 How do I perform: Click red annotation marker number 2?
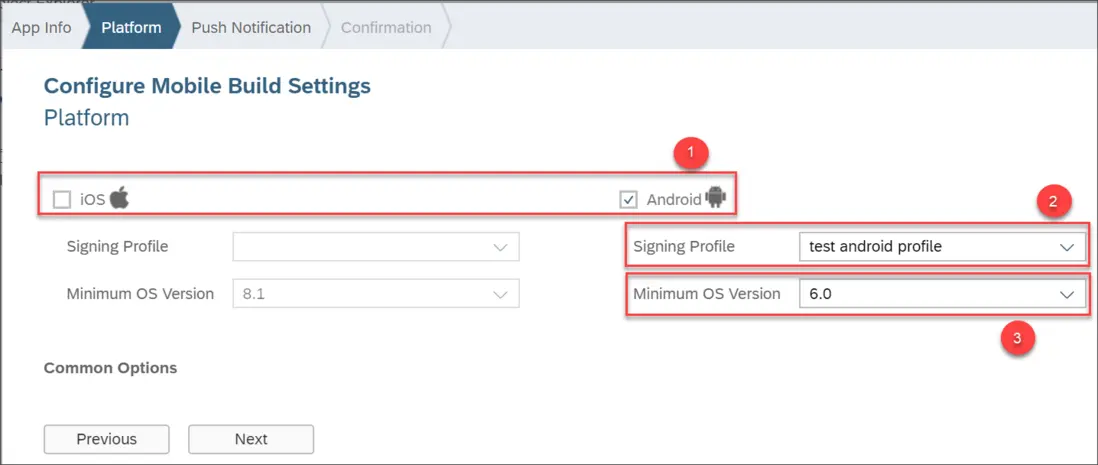coord(1051,204)
